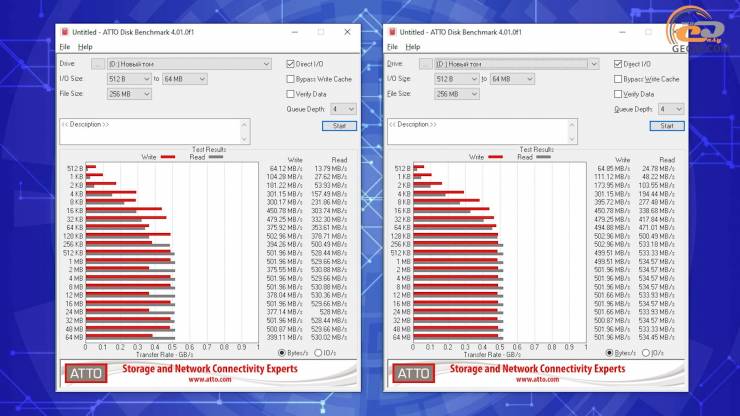
Task: Click the ATTO app icon in left window title bar
Action: pos(65,32)
